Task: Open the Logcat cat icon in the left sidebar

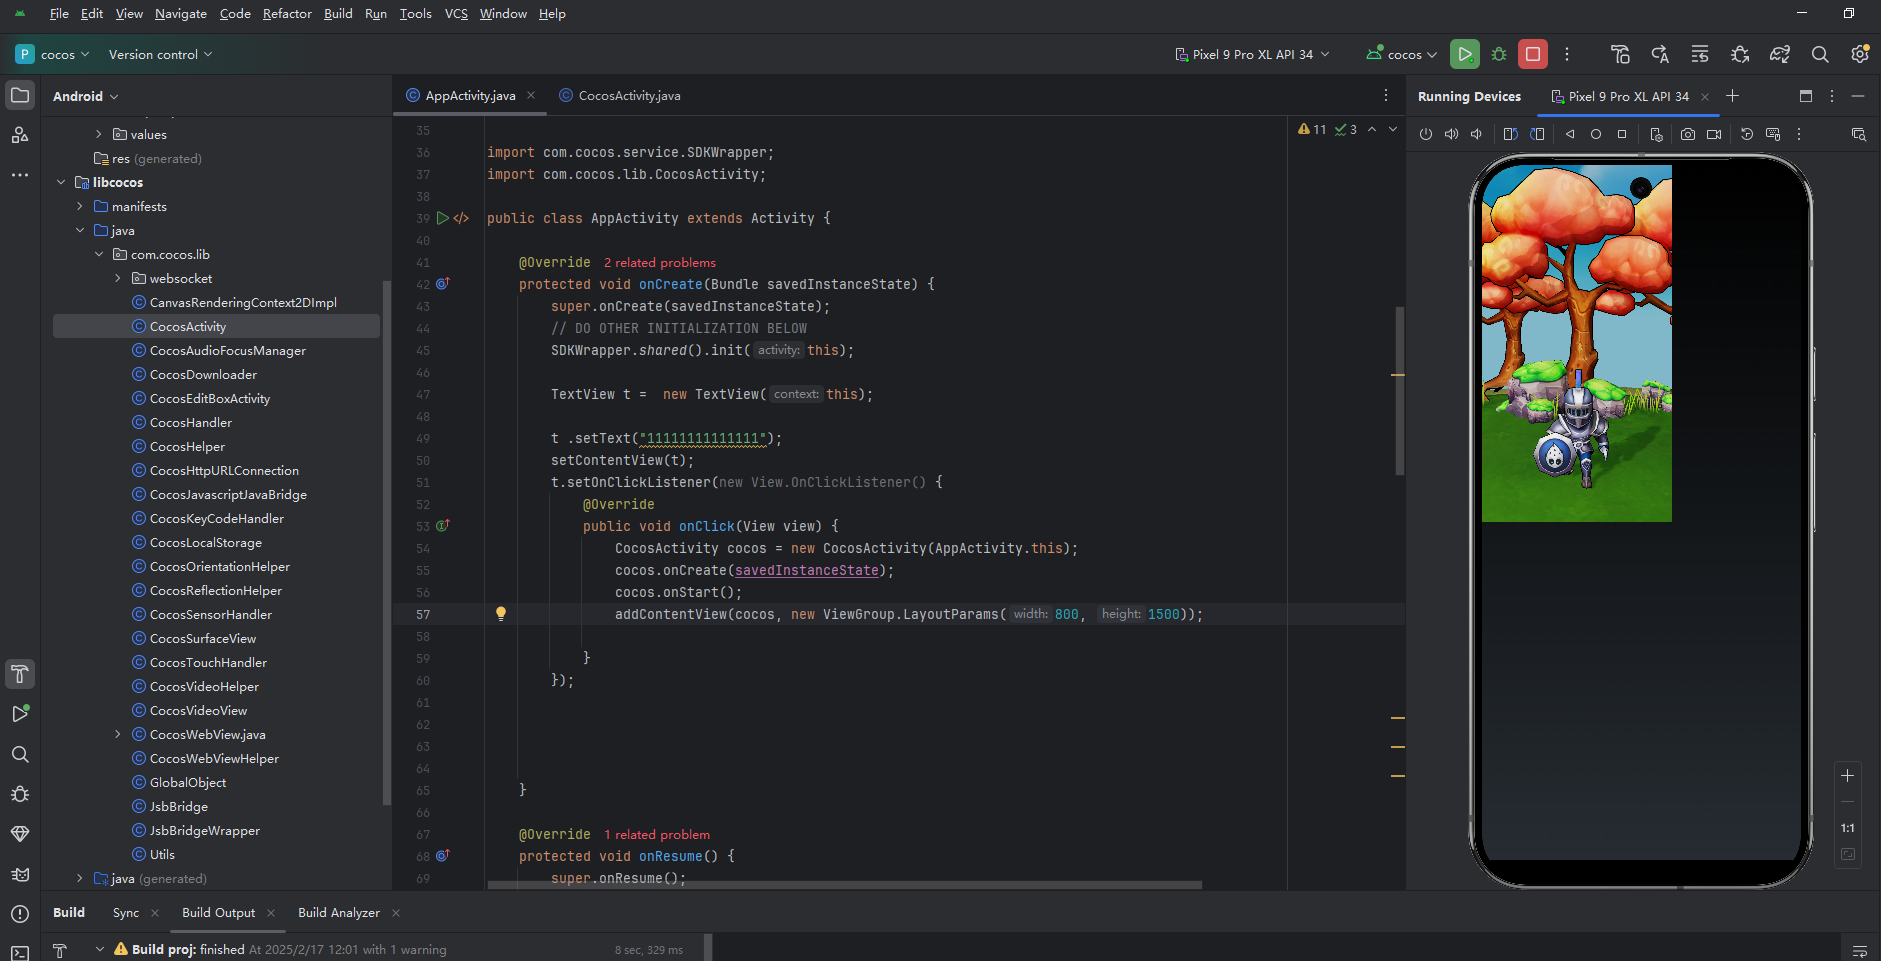Action: [20, 874]
